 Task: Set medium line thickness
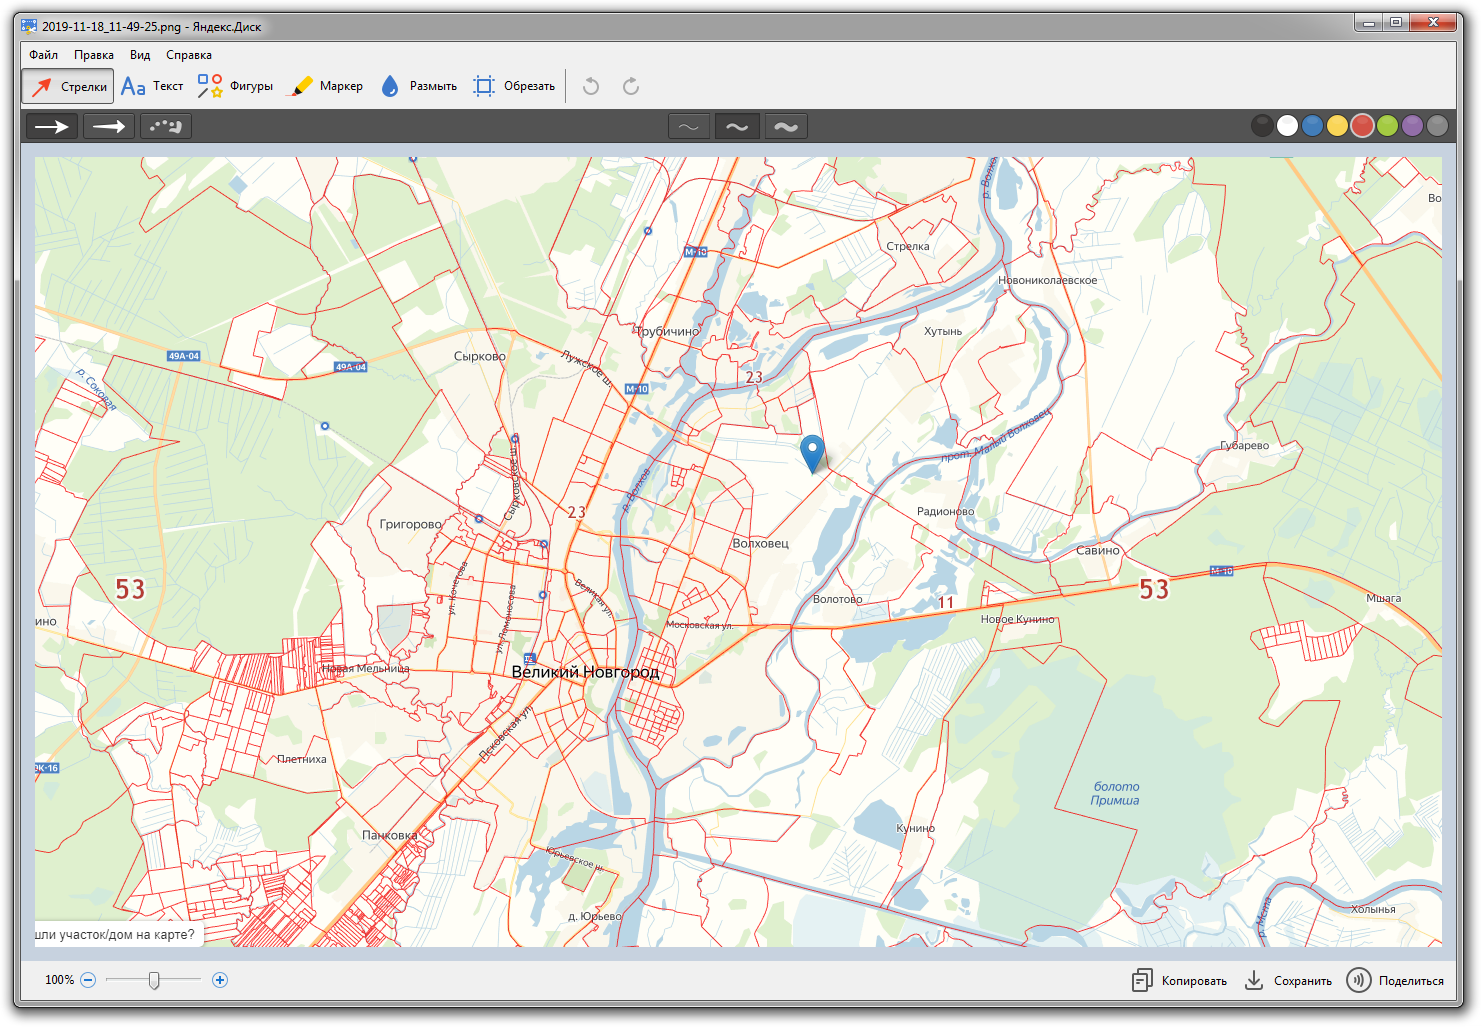(x=737, y=126)
